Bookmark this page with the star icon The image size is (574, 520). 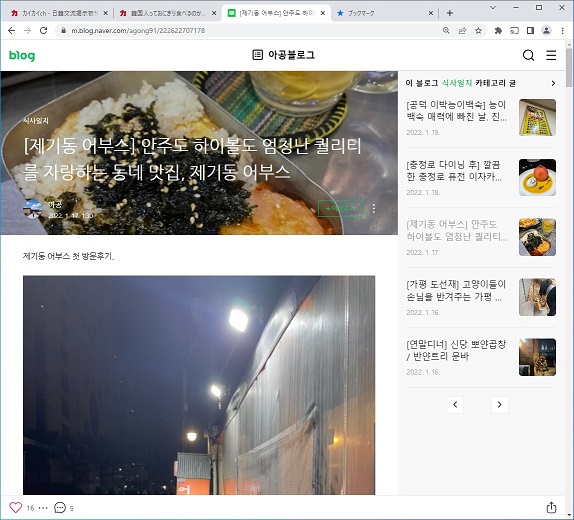[478, 31]
